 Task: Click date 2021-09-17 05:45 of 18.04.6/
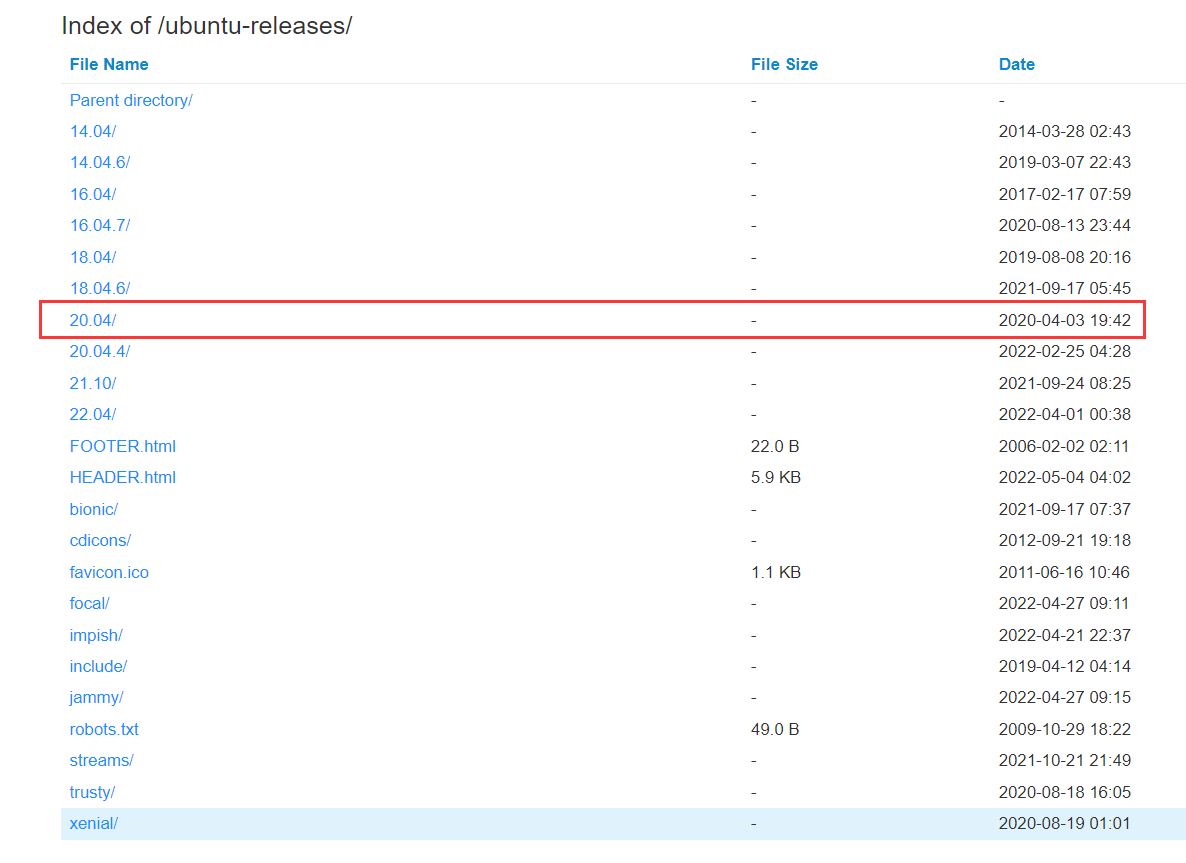[x=1064, y=288]
